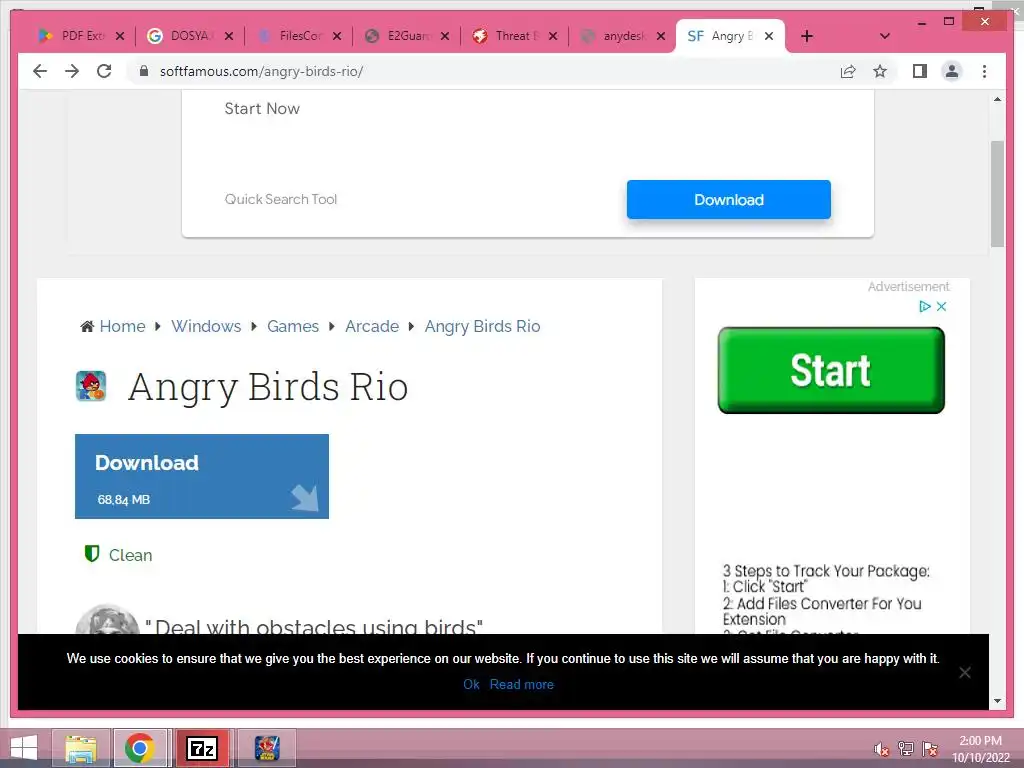Close the anydesk tab
The image size is (1024, 768).
[x=661, y=36]
